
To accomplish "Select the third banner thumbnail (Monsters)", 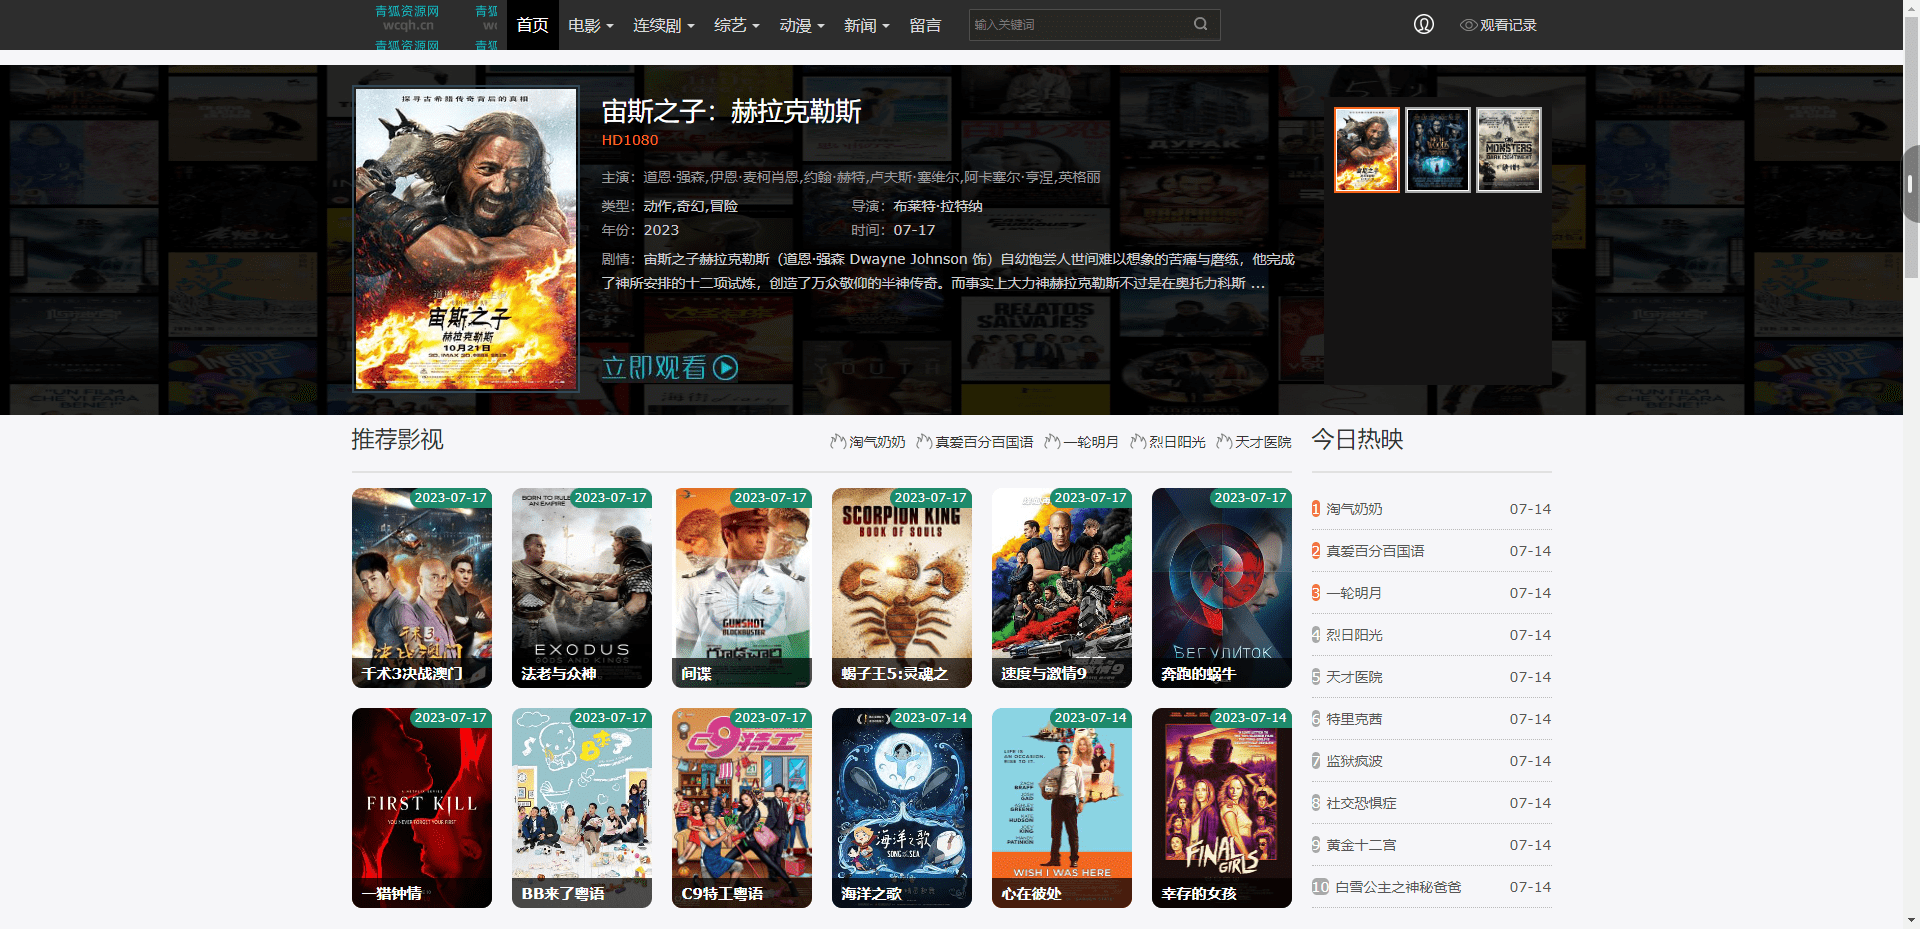I will click(1509, 150).
